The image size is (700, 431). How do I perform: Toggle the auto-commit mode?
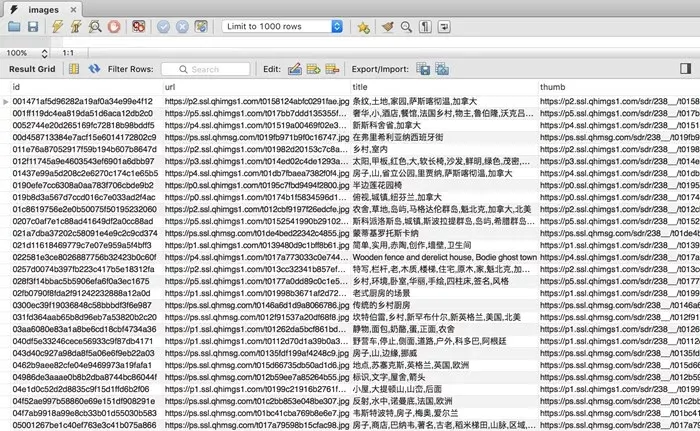coord(201,27)
